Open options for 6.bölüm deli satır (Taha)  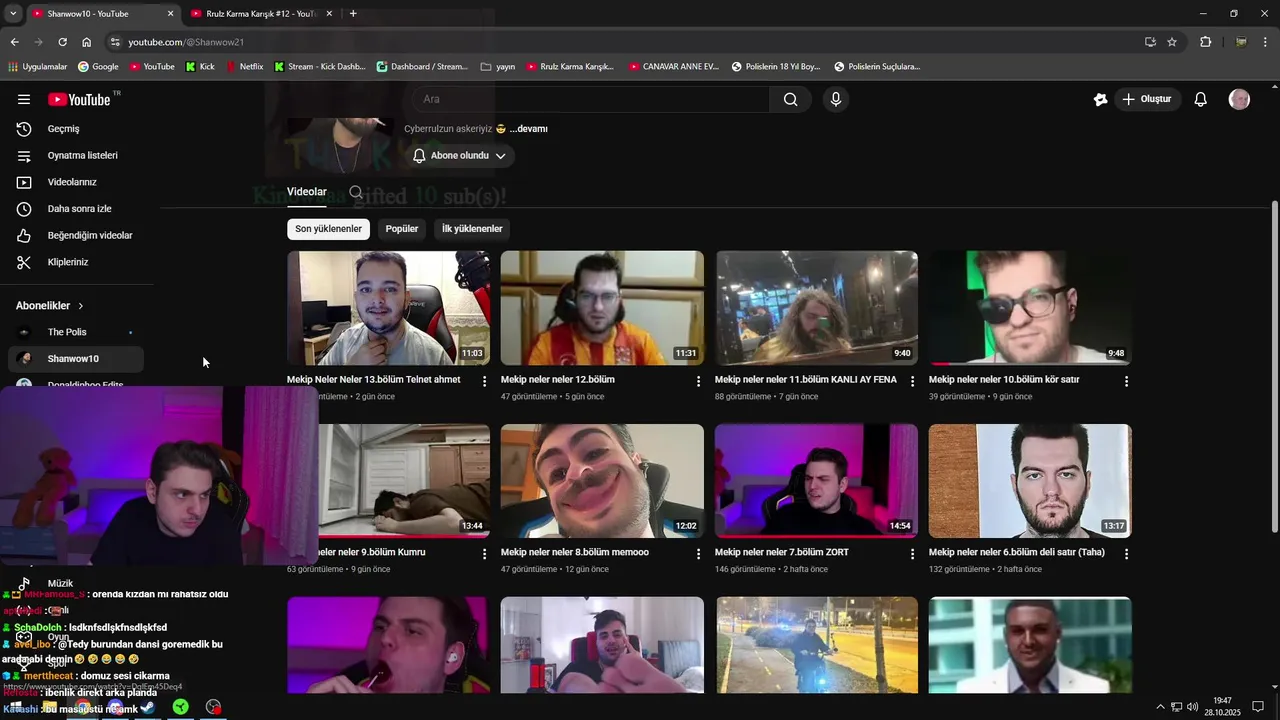1126,553
